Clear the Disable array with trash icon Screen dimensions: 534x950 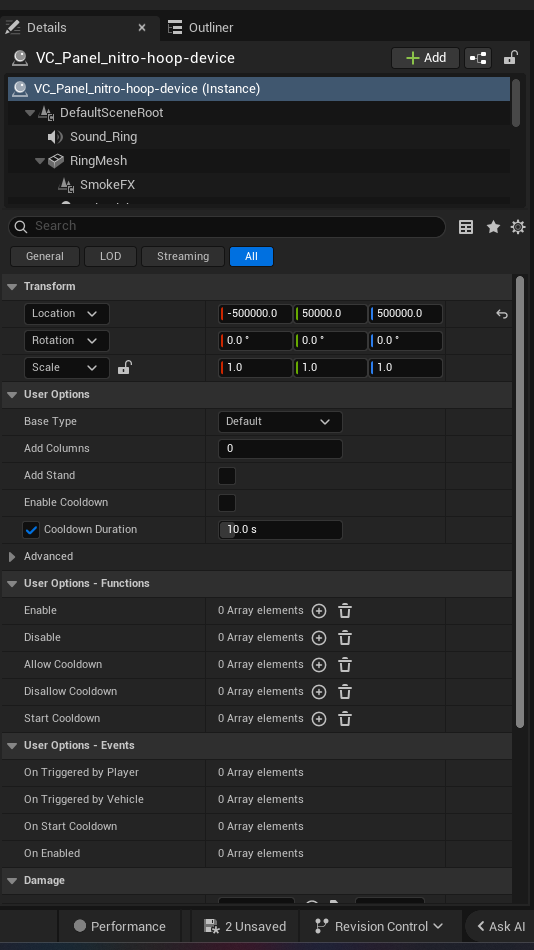345,638
